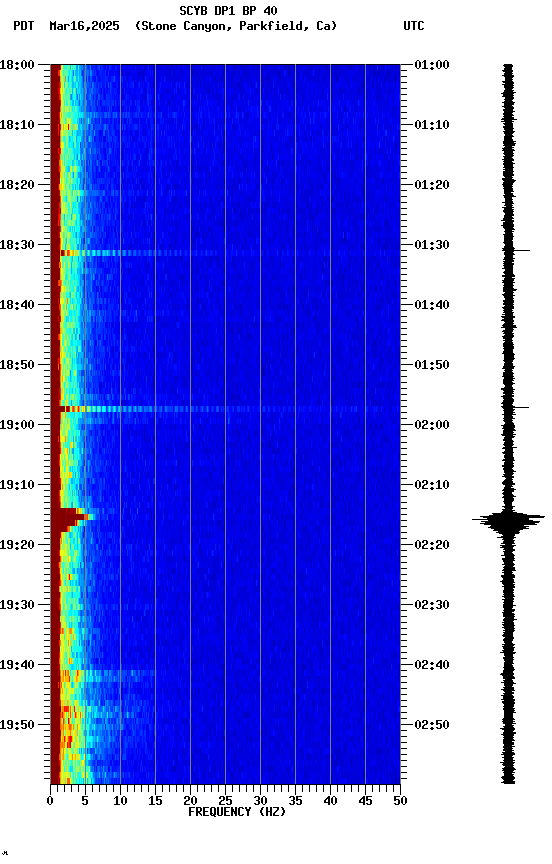Click the location "(Stone Canyon, Parkfield, Ca)"
Image resolution: width=552 pixels, height=864 pixels.
pos(236,26)
